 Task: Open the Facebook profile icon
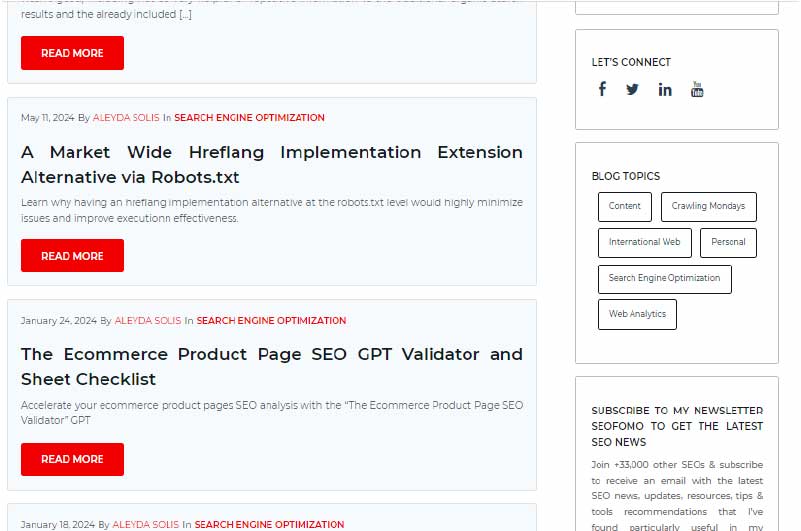pos(602,89)
